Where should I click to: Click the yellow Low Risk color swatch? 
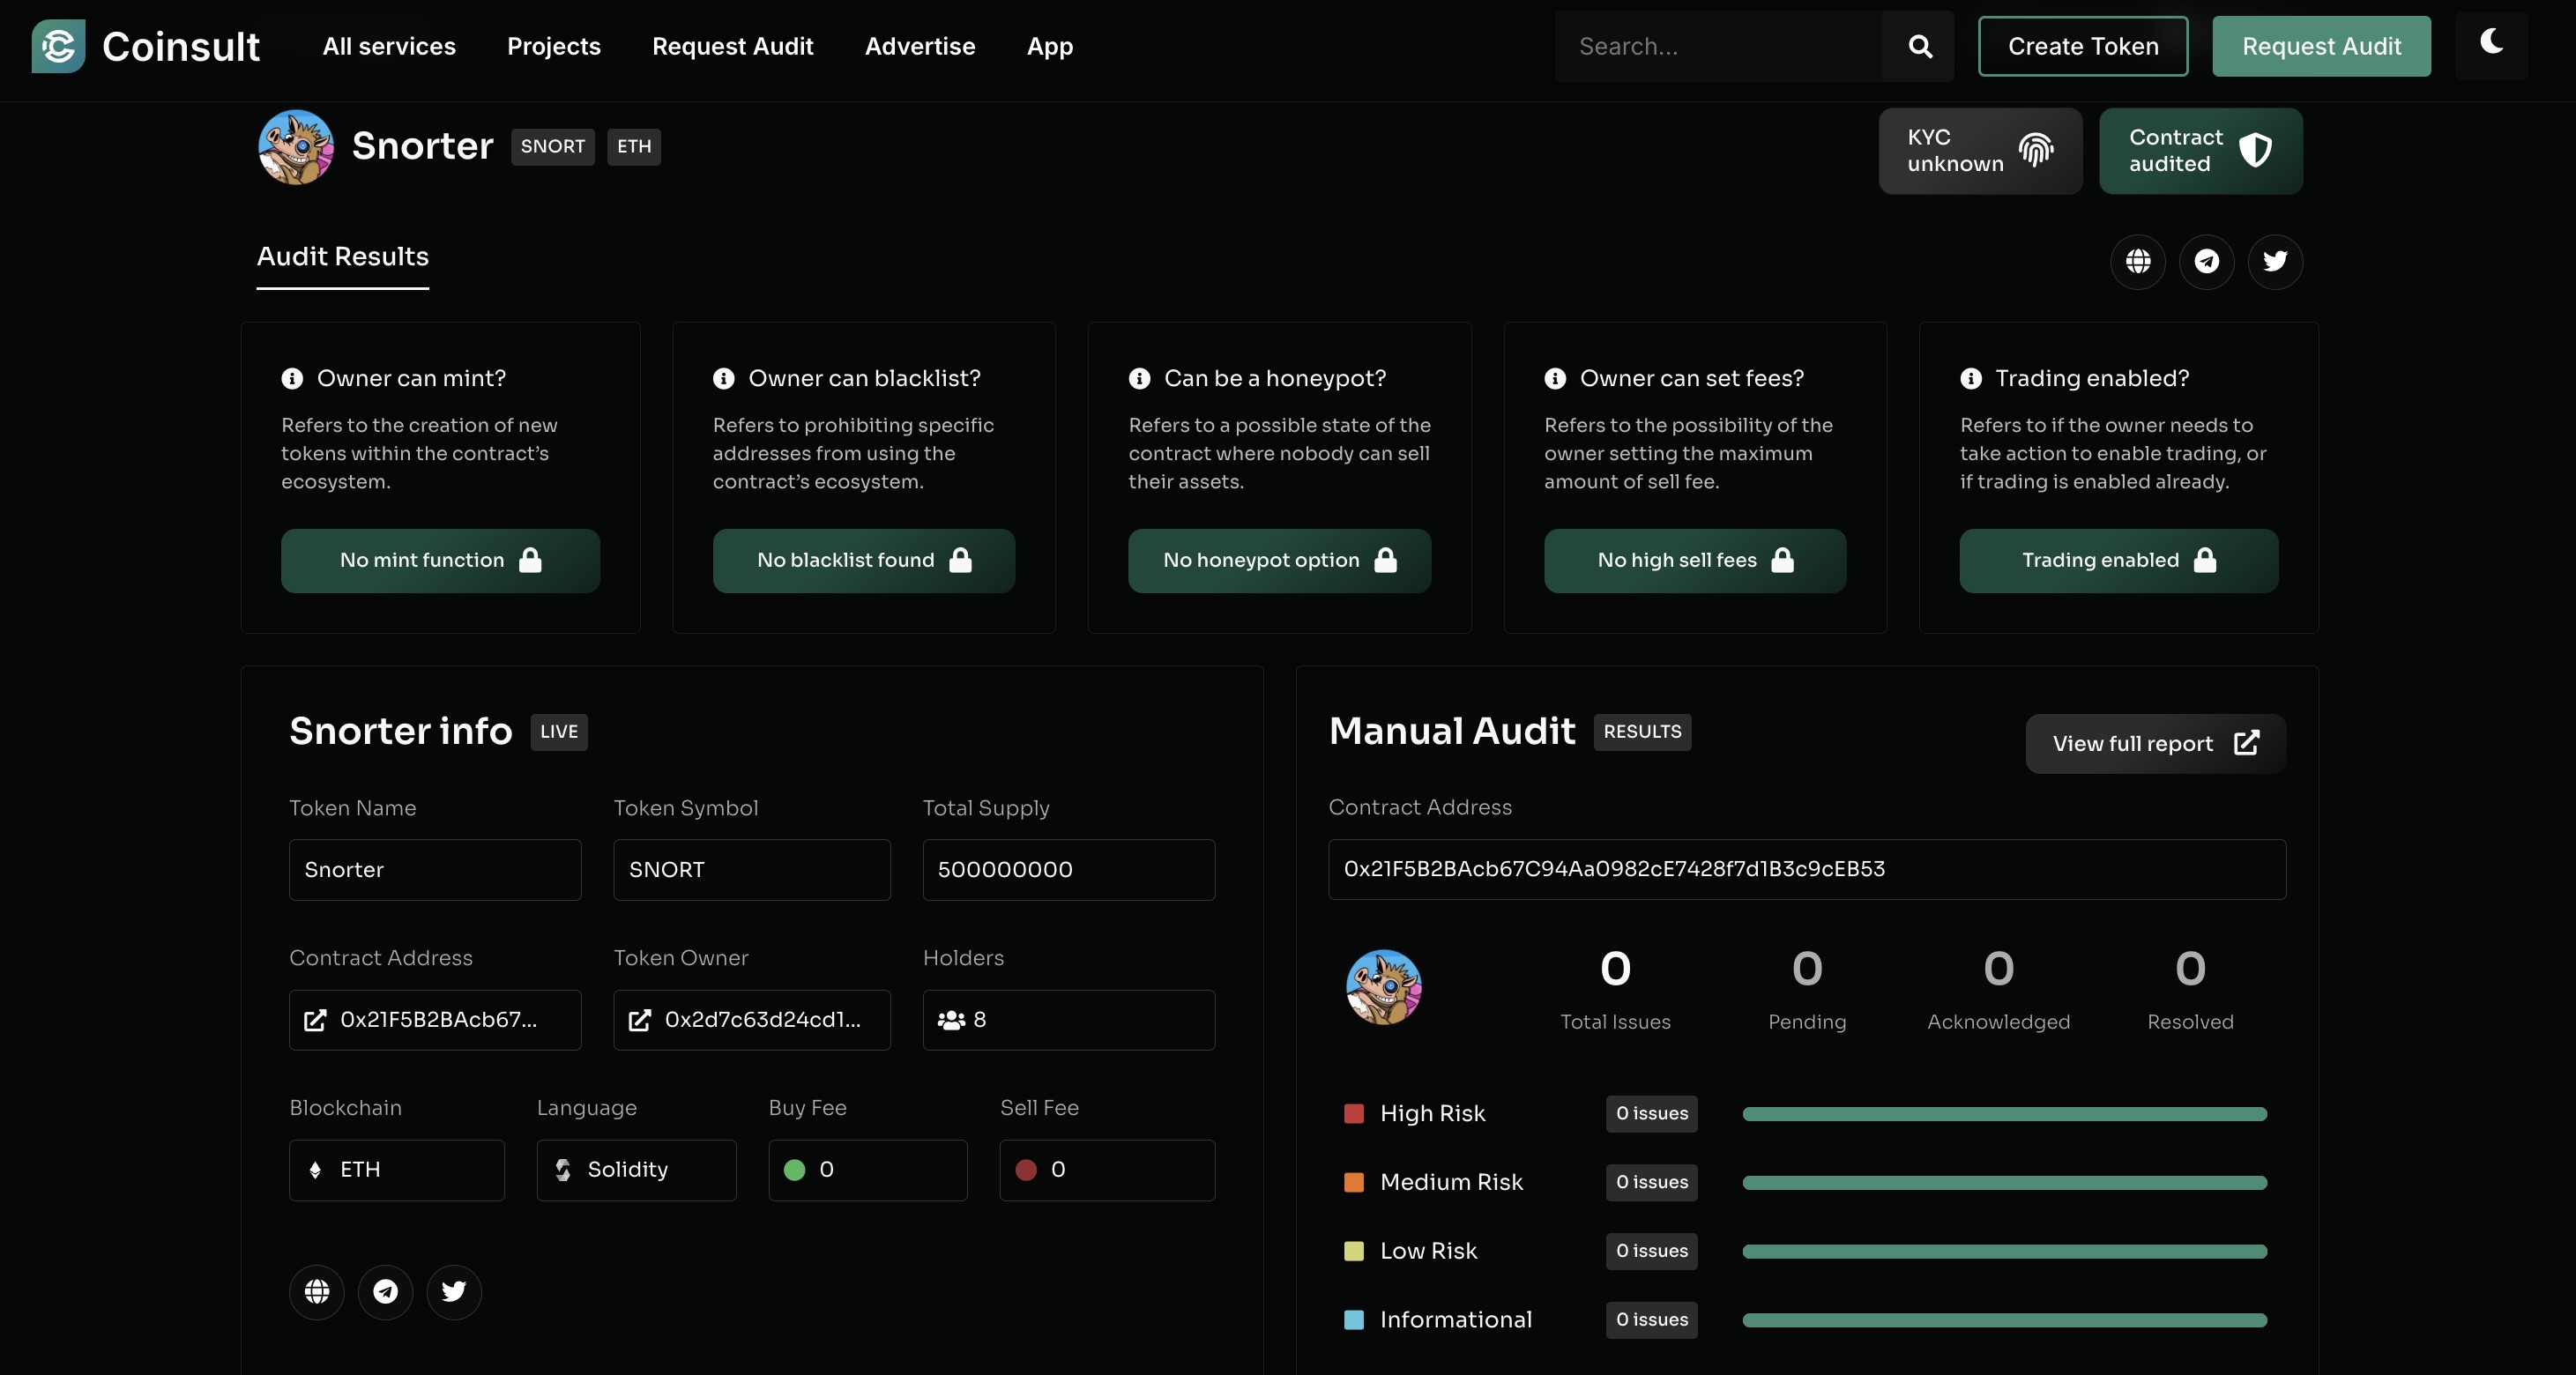tap(1354, 1251)
